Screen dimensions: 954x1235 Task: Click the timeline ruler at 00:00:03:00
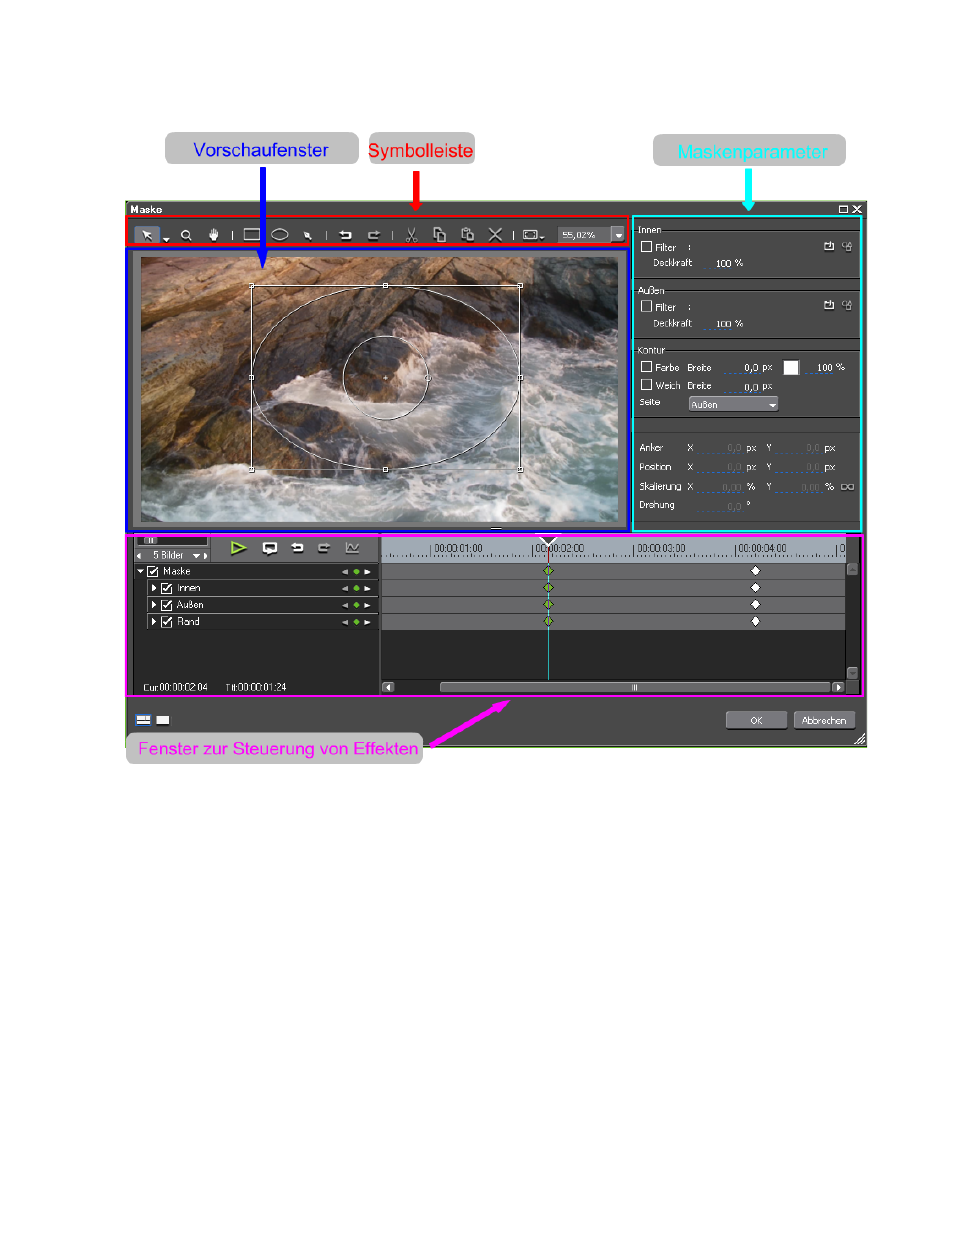[x=661, y=548]
